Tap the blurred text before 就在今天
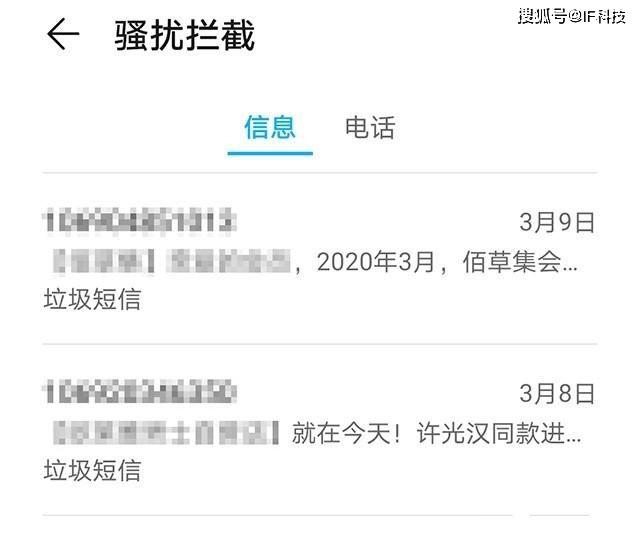Screen dimensions: 640x537 tap(166, 433)
